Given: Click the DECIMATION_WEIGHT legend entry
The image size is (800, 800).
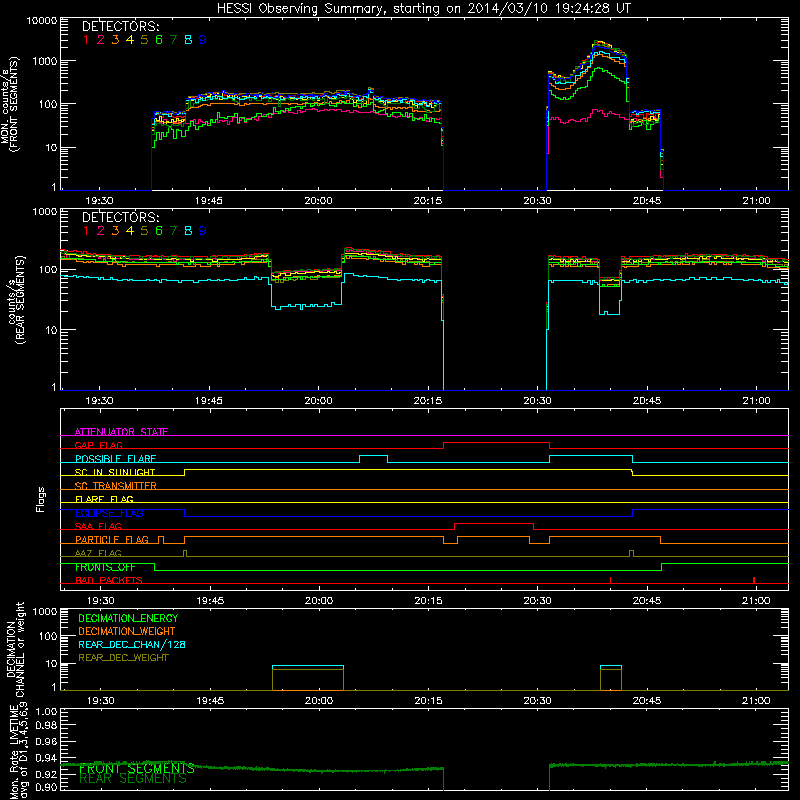Looking at the screenshot, I should (x=127, y=632).
